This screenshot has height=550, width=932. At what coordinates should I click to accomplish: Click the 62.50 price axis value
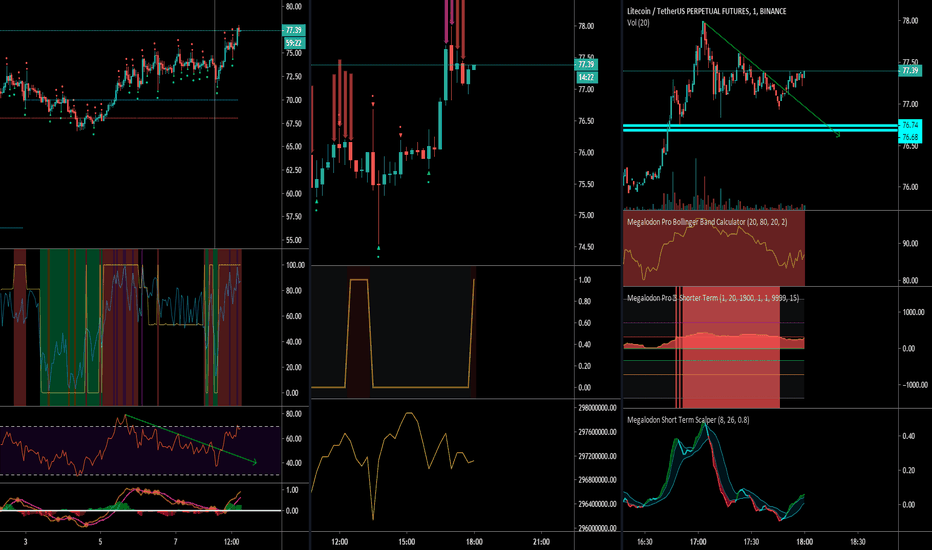(x=294, y=170)
